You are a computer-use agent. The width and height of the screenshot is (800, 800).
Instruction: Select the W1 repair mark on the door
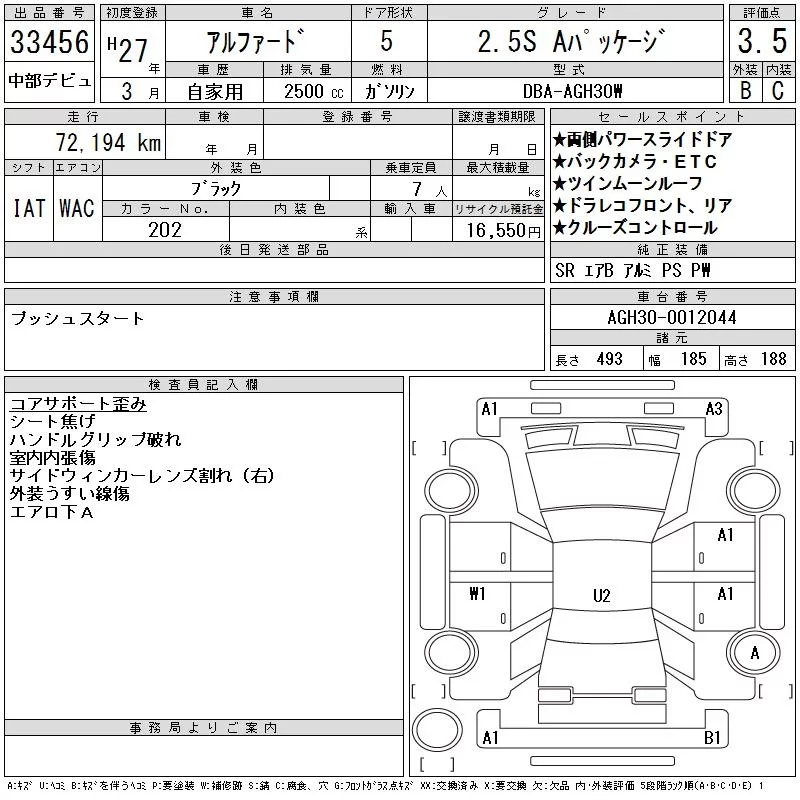coord(477,594)
